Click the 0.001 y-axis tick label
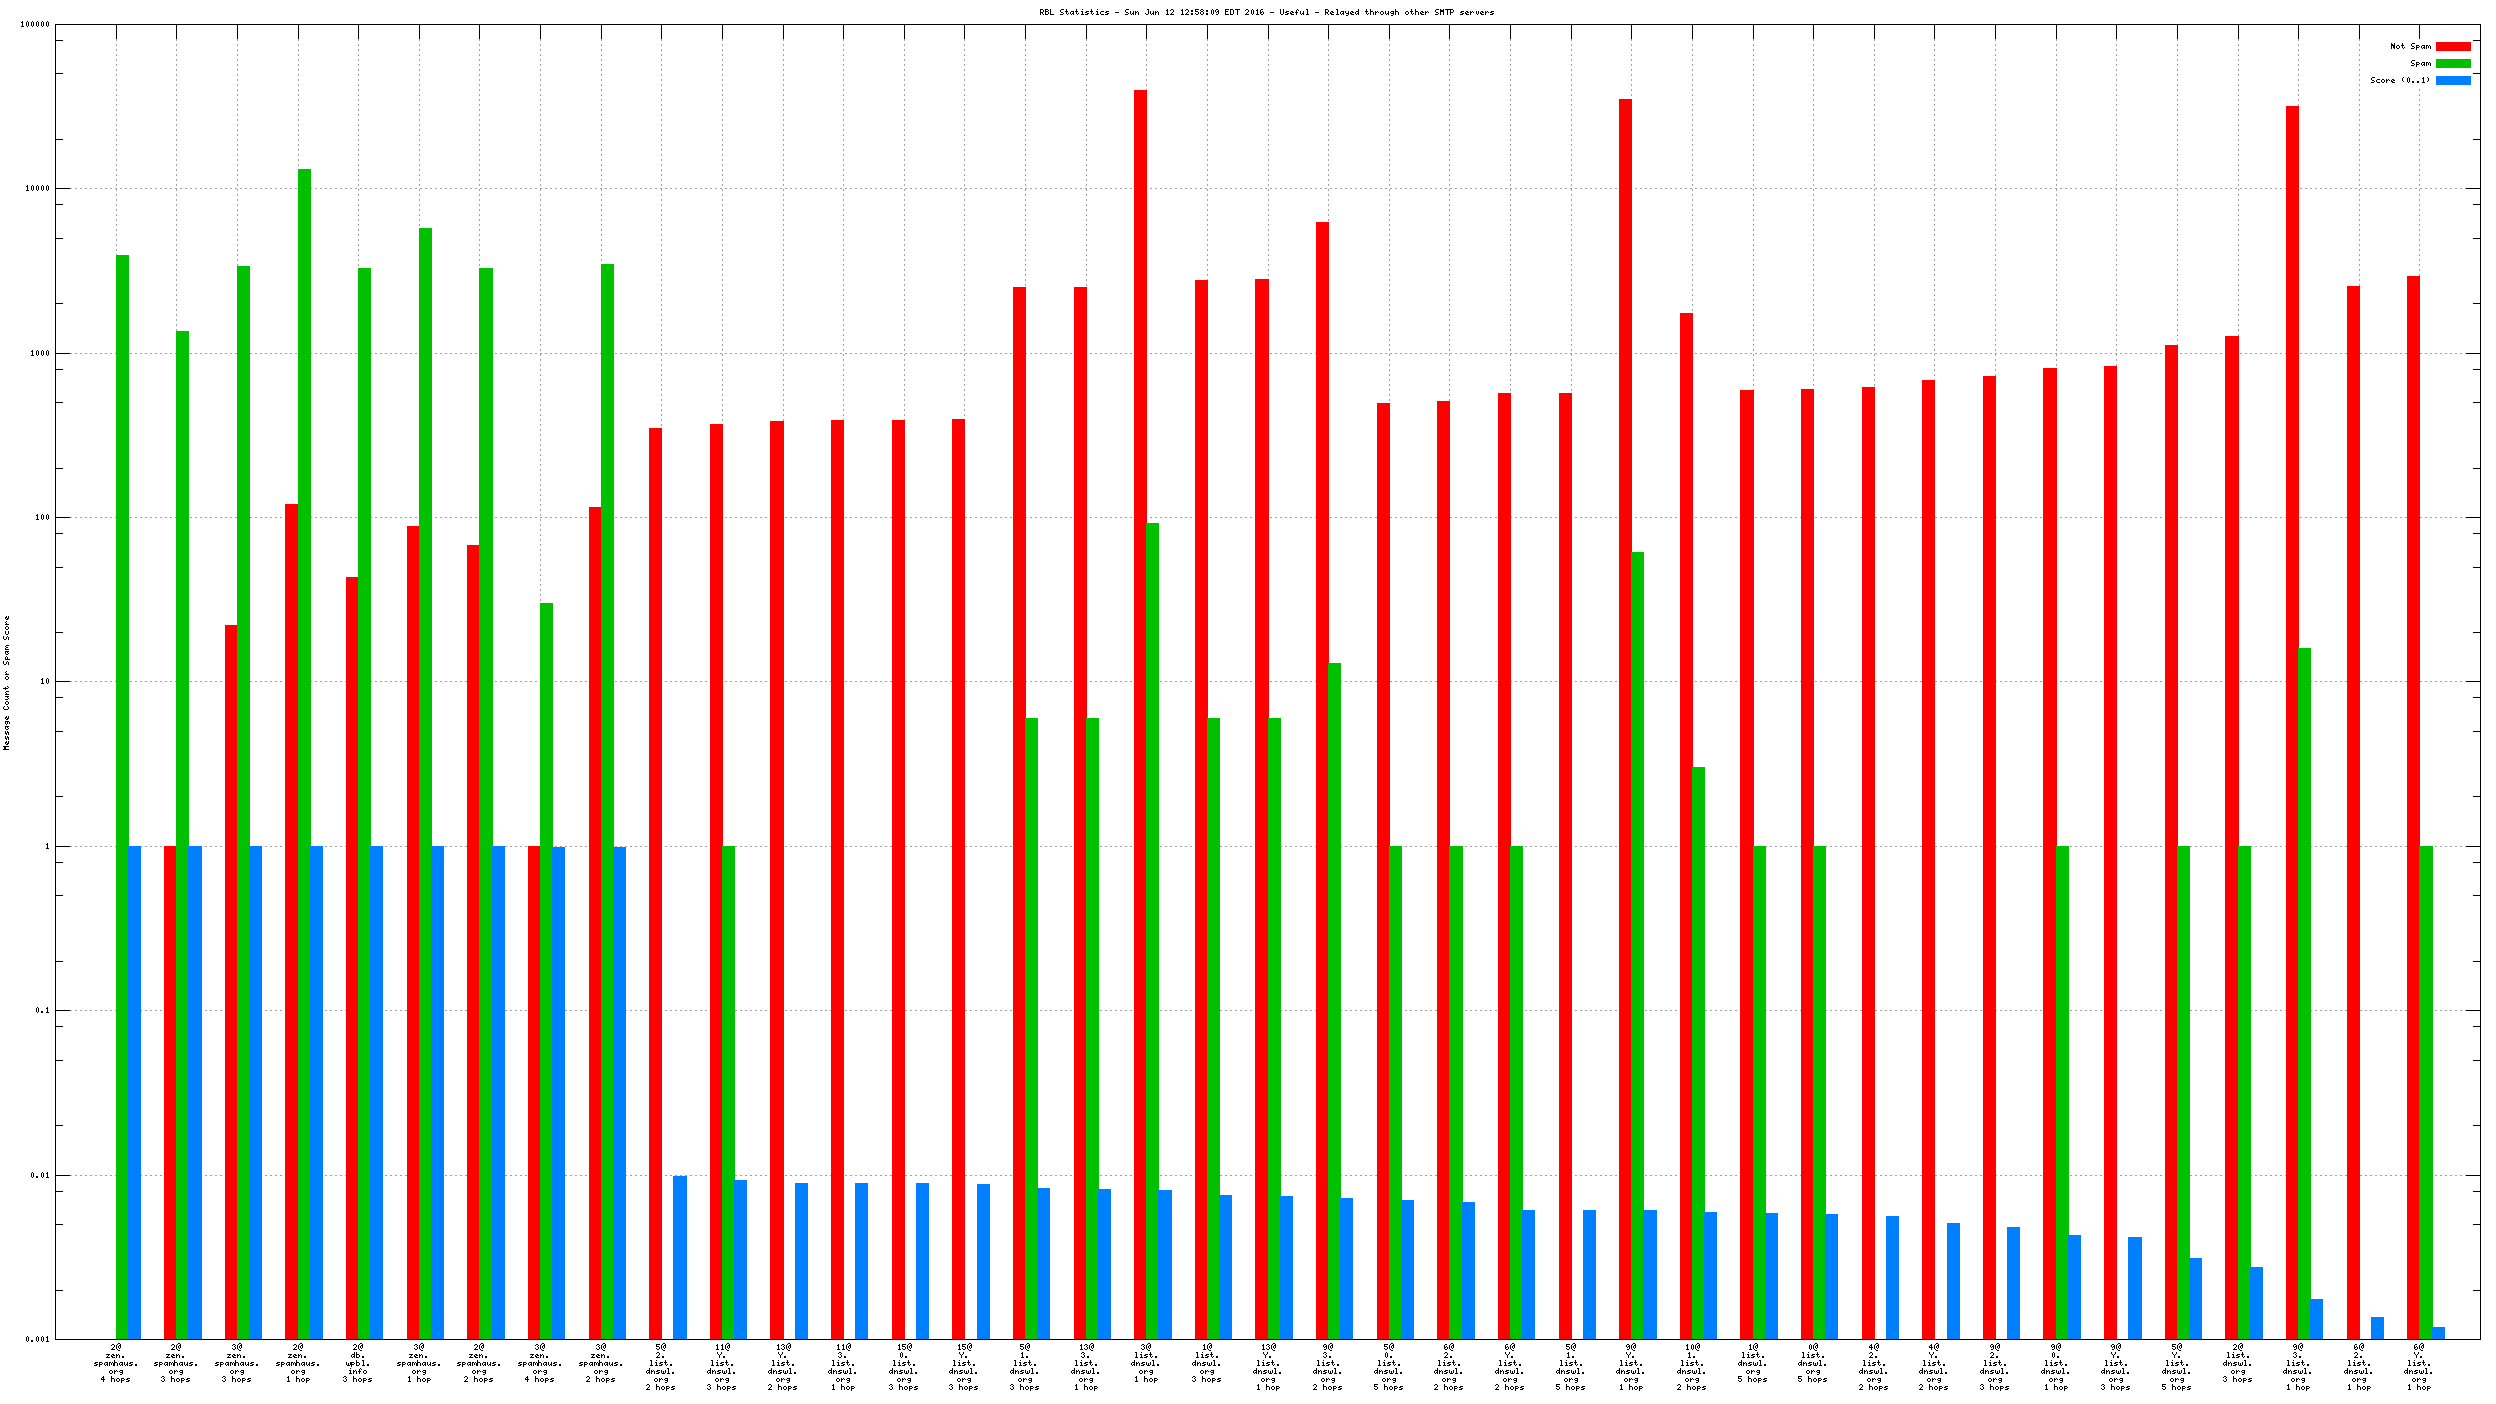 tap(38, 1340)
